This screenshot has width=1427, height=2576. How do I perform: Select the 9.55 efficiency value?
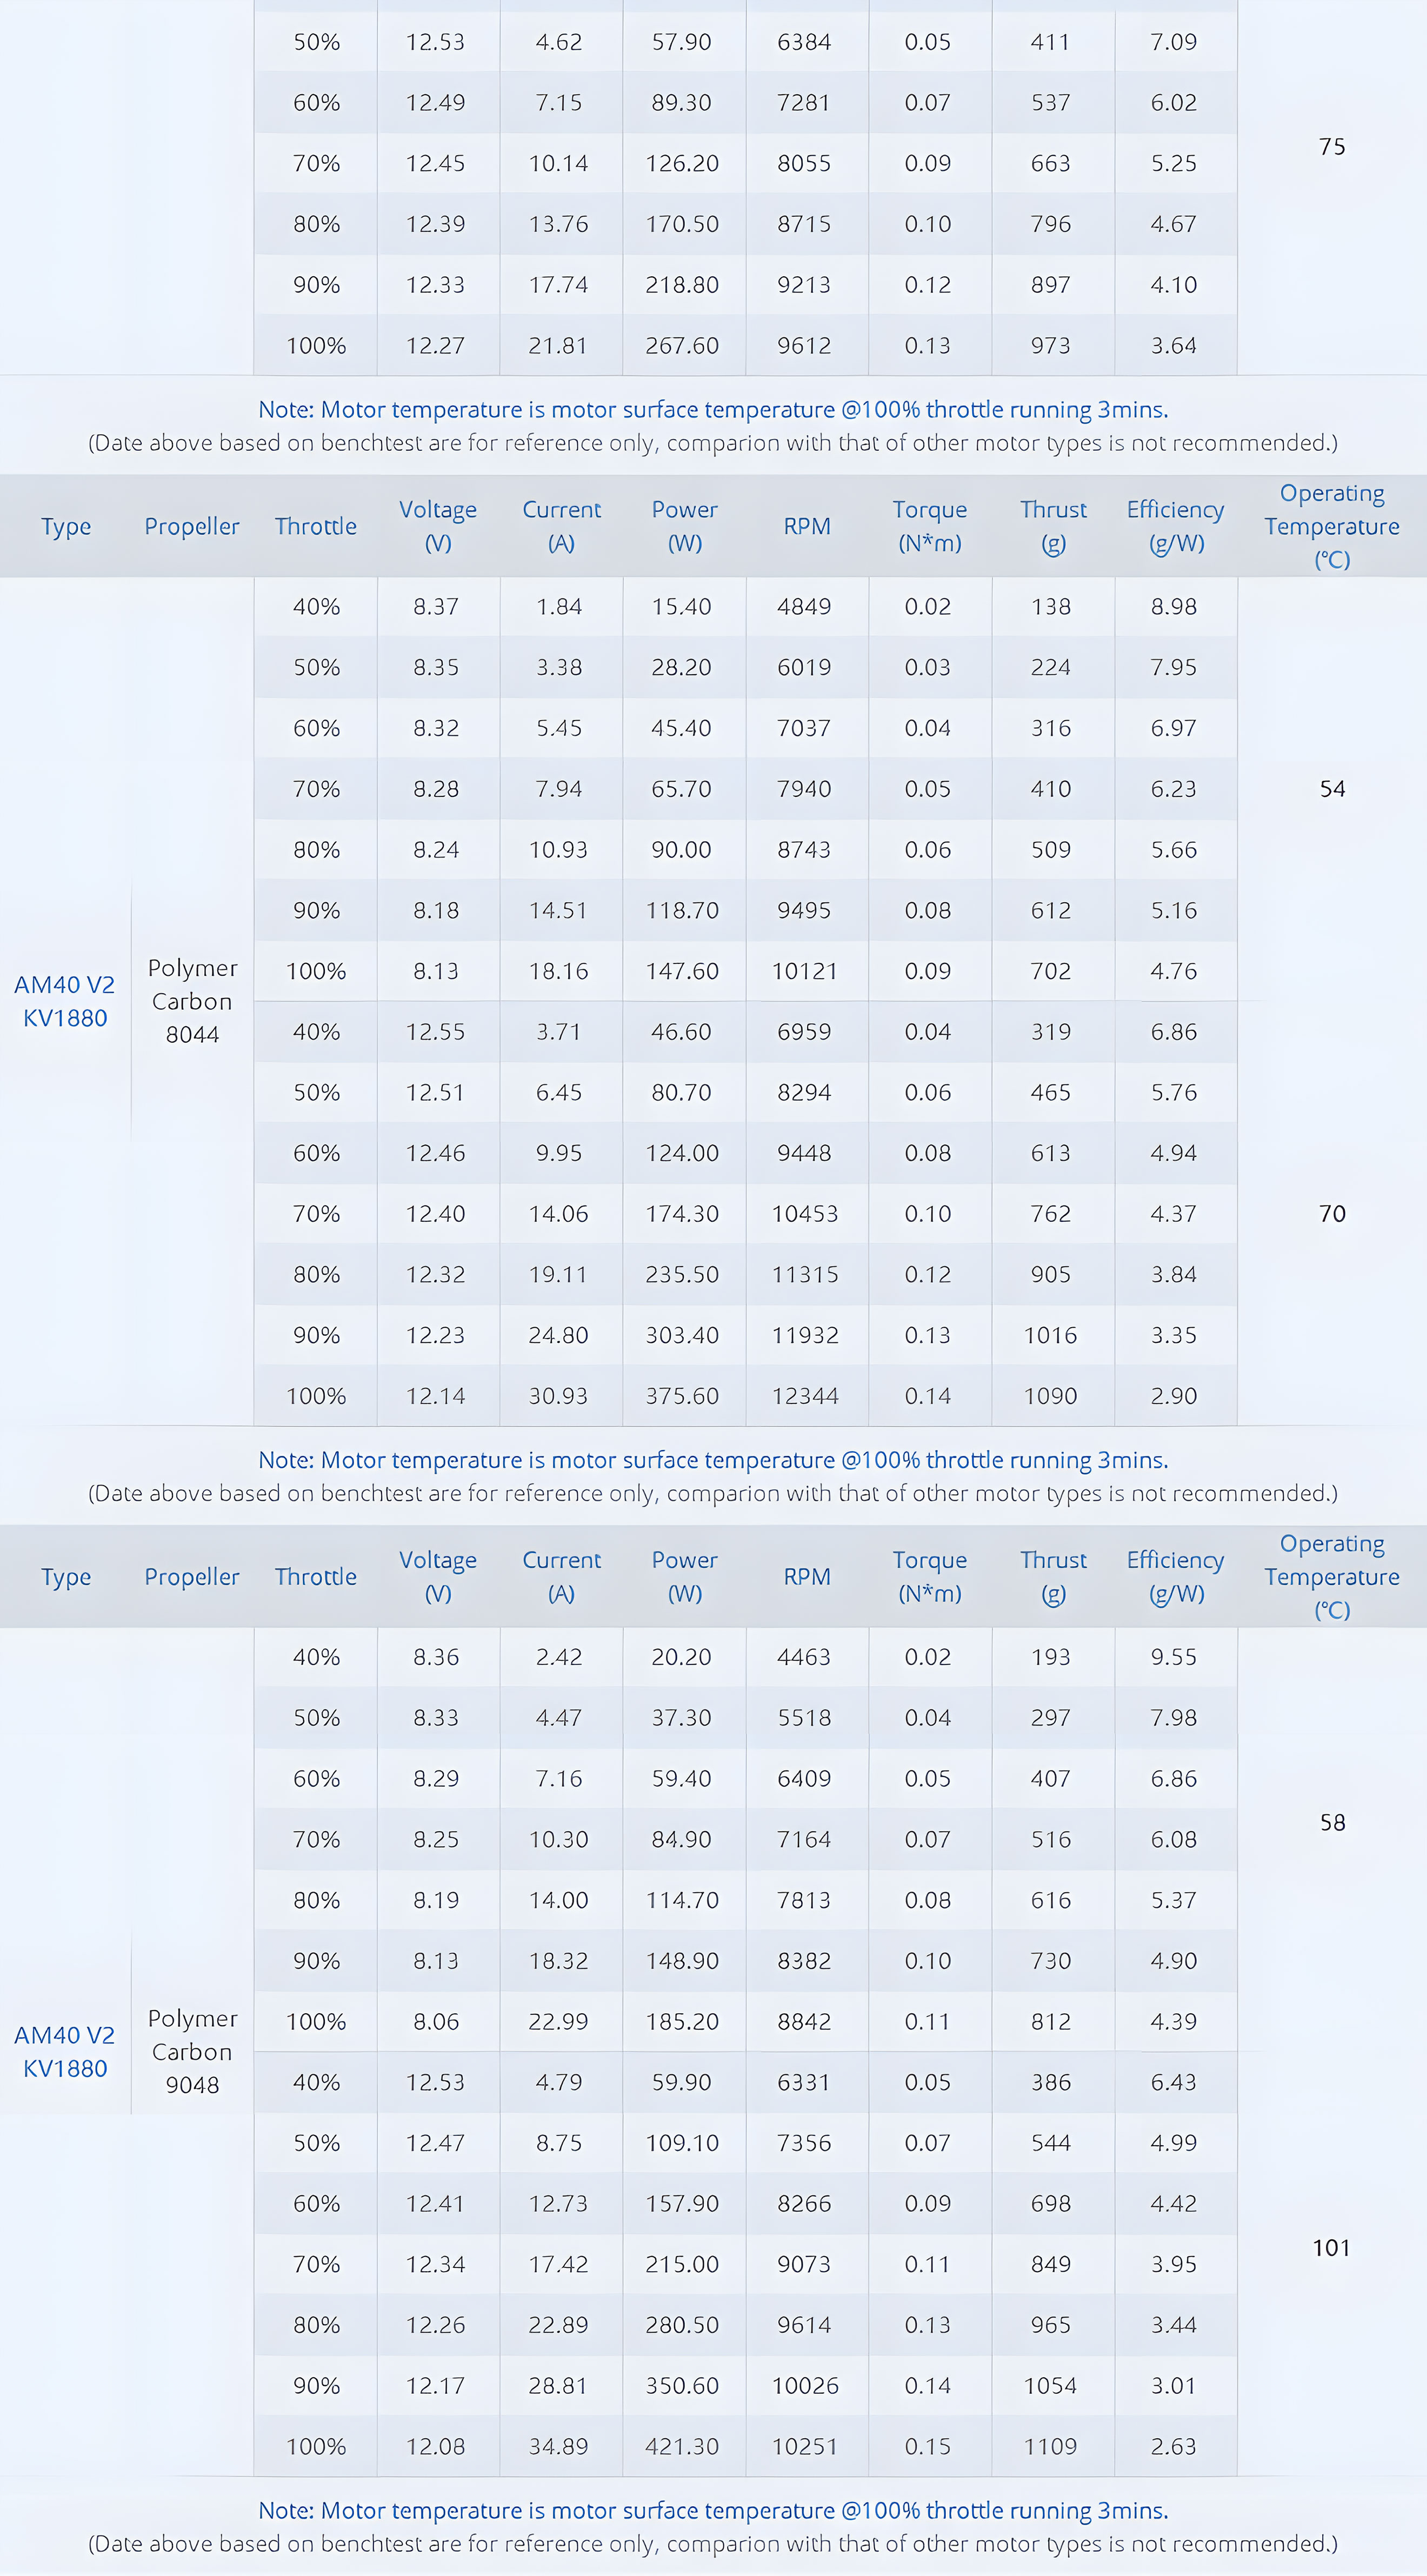point(1173,1657)
